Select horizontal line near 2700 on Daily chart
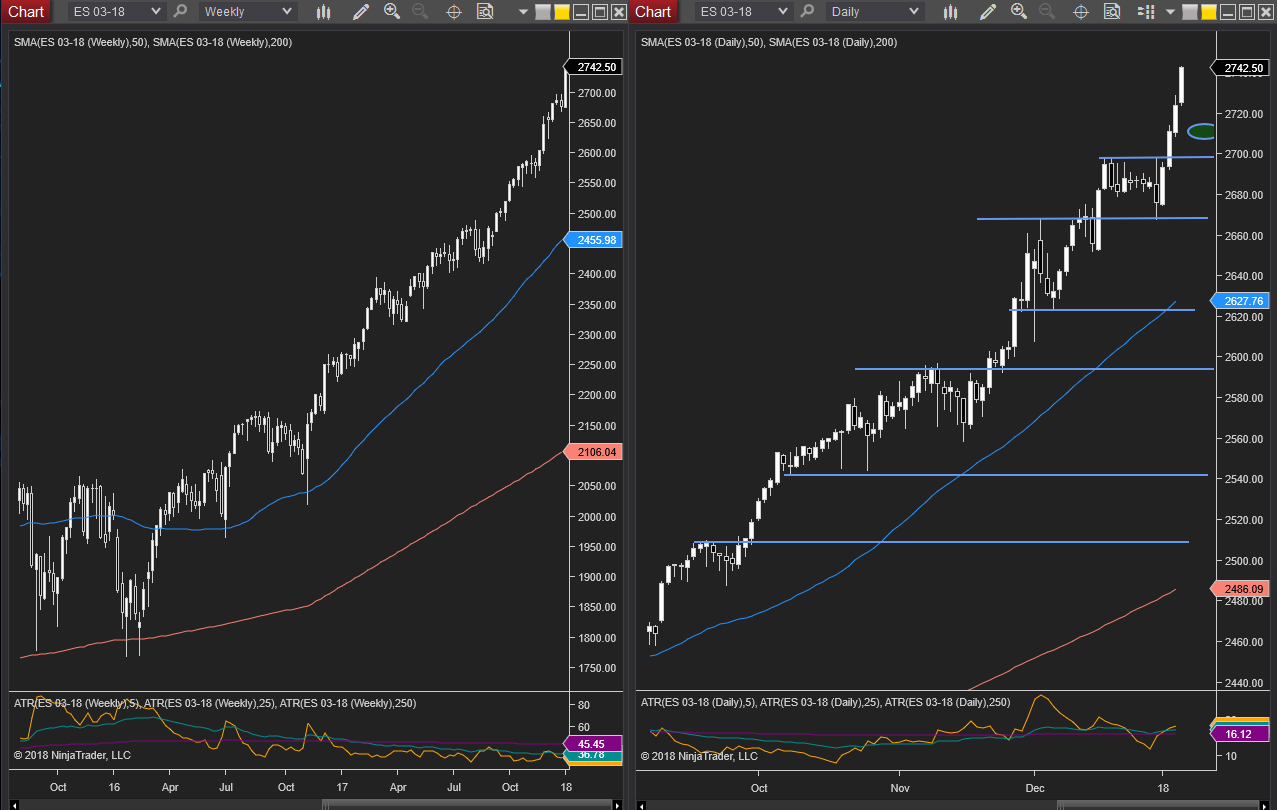This screenshot has height=810, width=1277. [x=1156, y=157]
